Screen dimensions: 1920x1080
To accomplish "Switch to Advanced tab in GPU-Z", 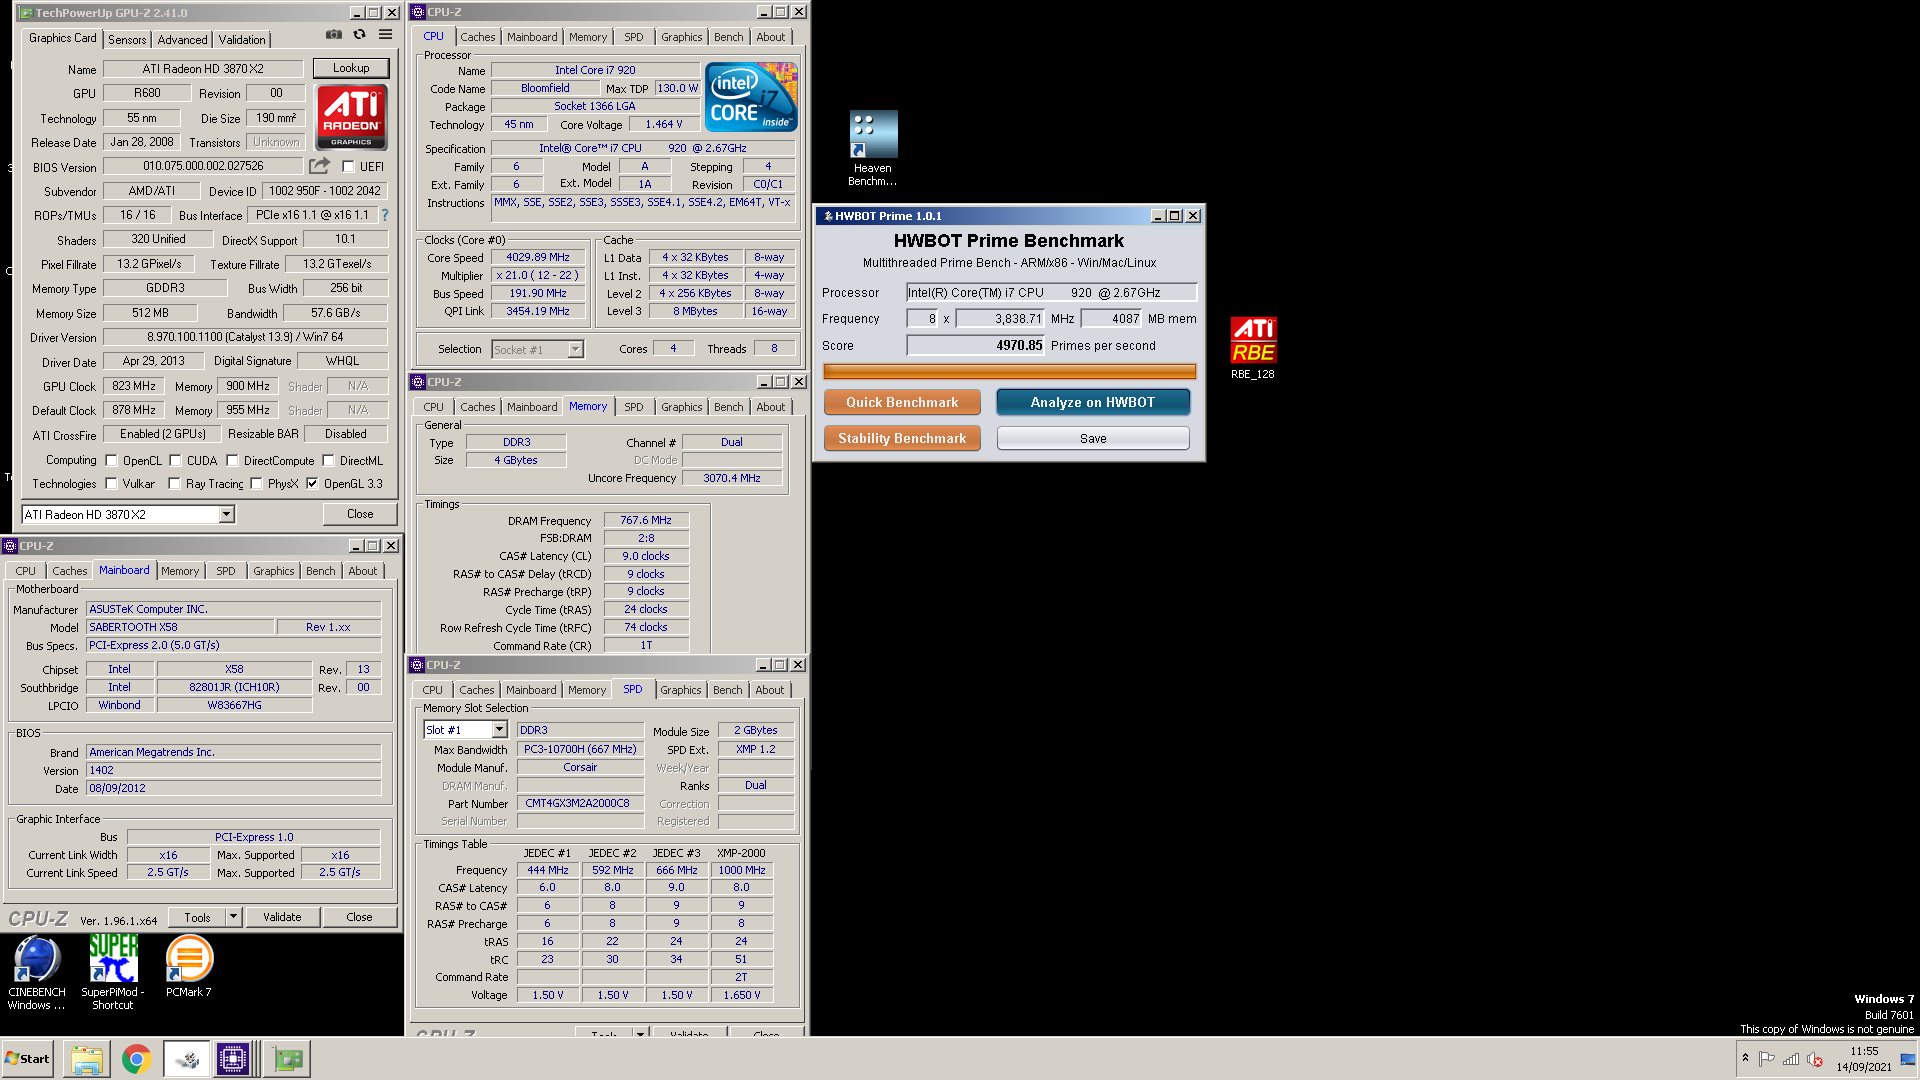I will click(x=182, y=39).
